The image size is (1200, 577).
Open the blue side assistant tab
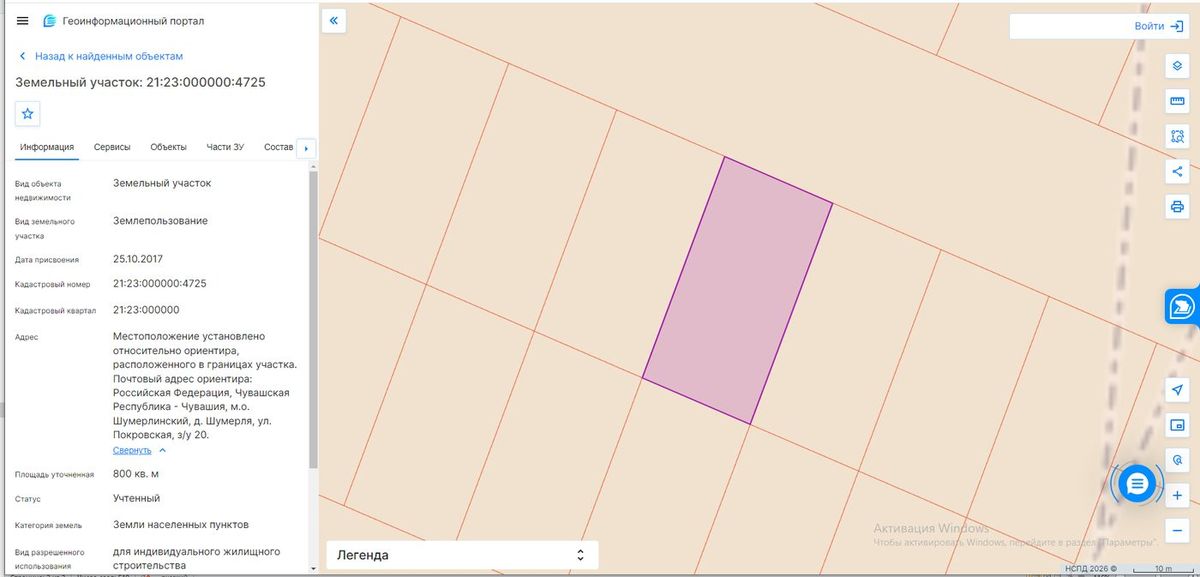1182,306
